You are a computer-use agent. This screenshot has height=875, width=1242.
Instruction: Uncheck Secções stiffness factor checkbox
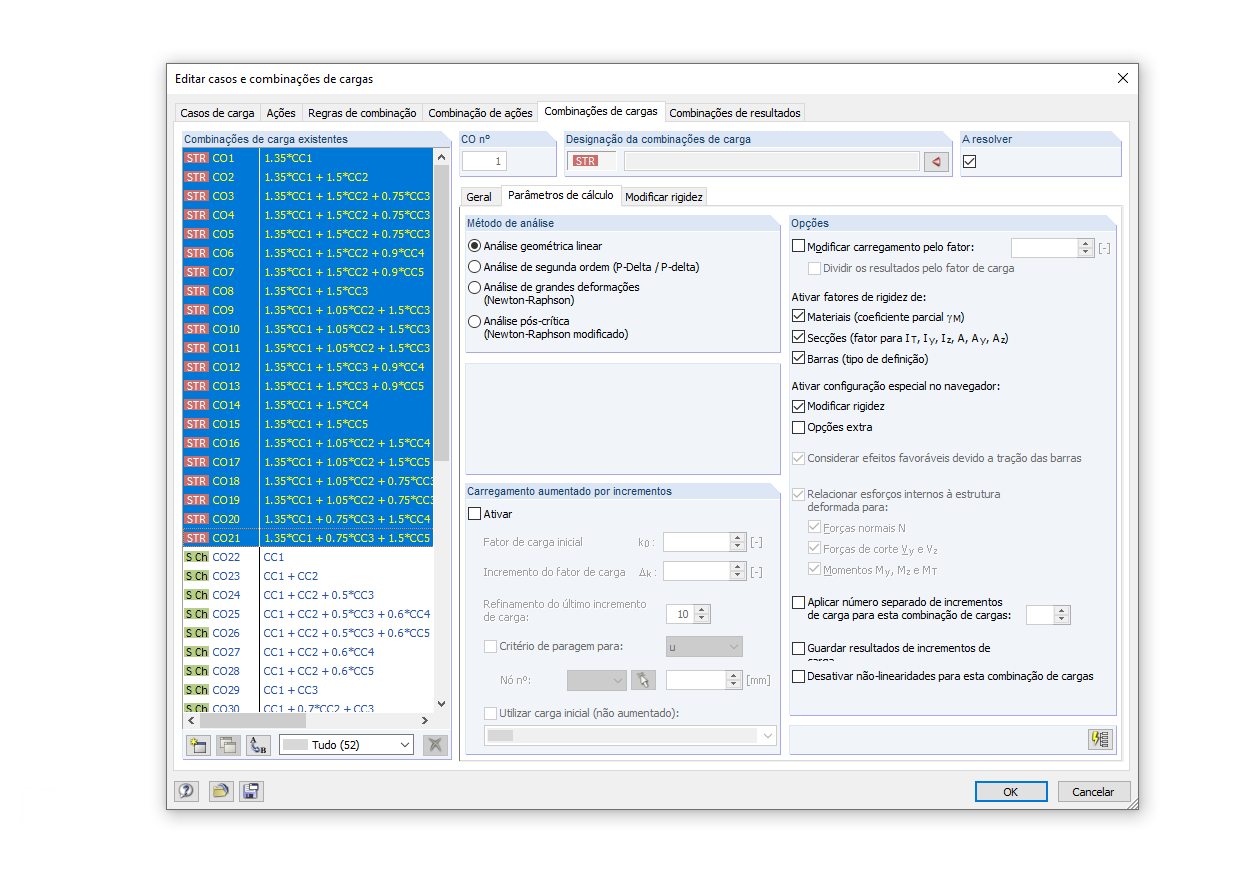(798, 338)
